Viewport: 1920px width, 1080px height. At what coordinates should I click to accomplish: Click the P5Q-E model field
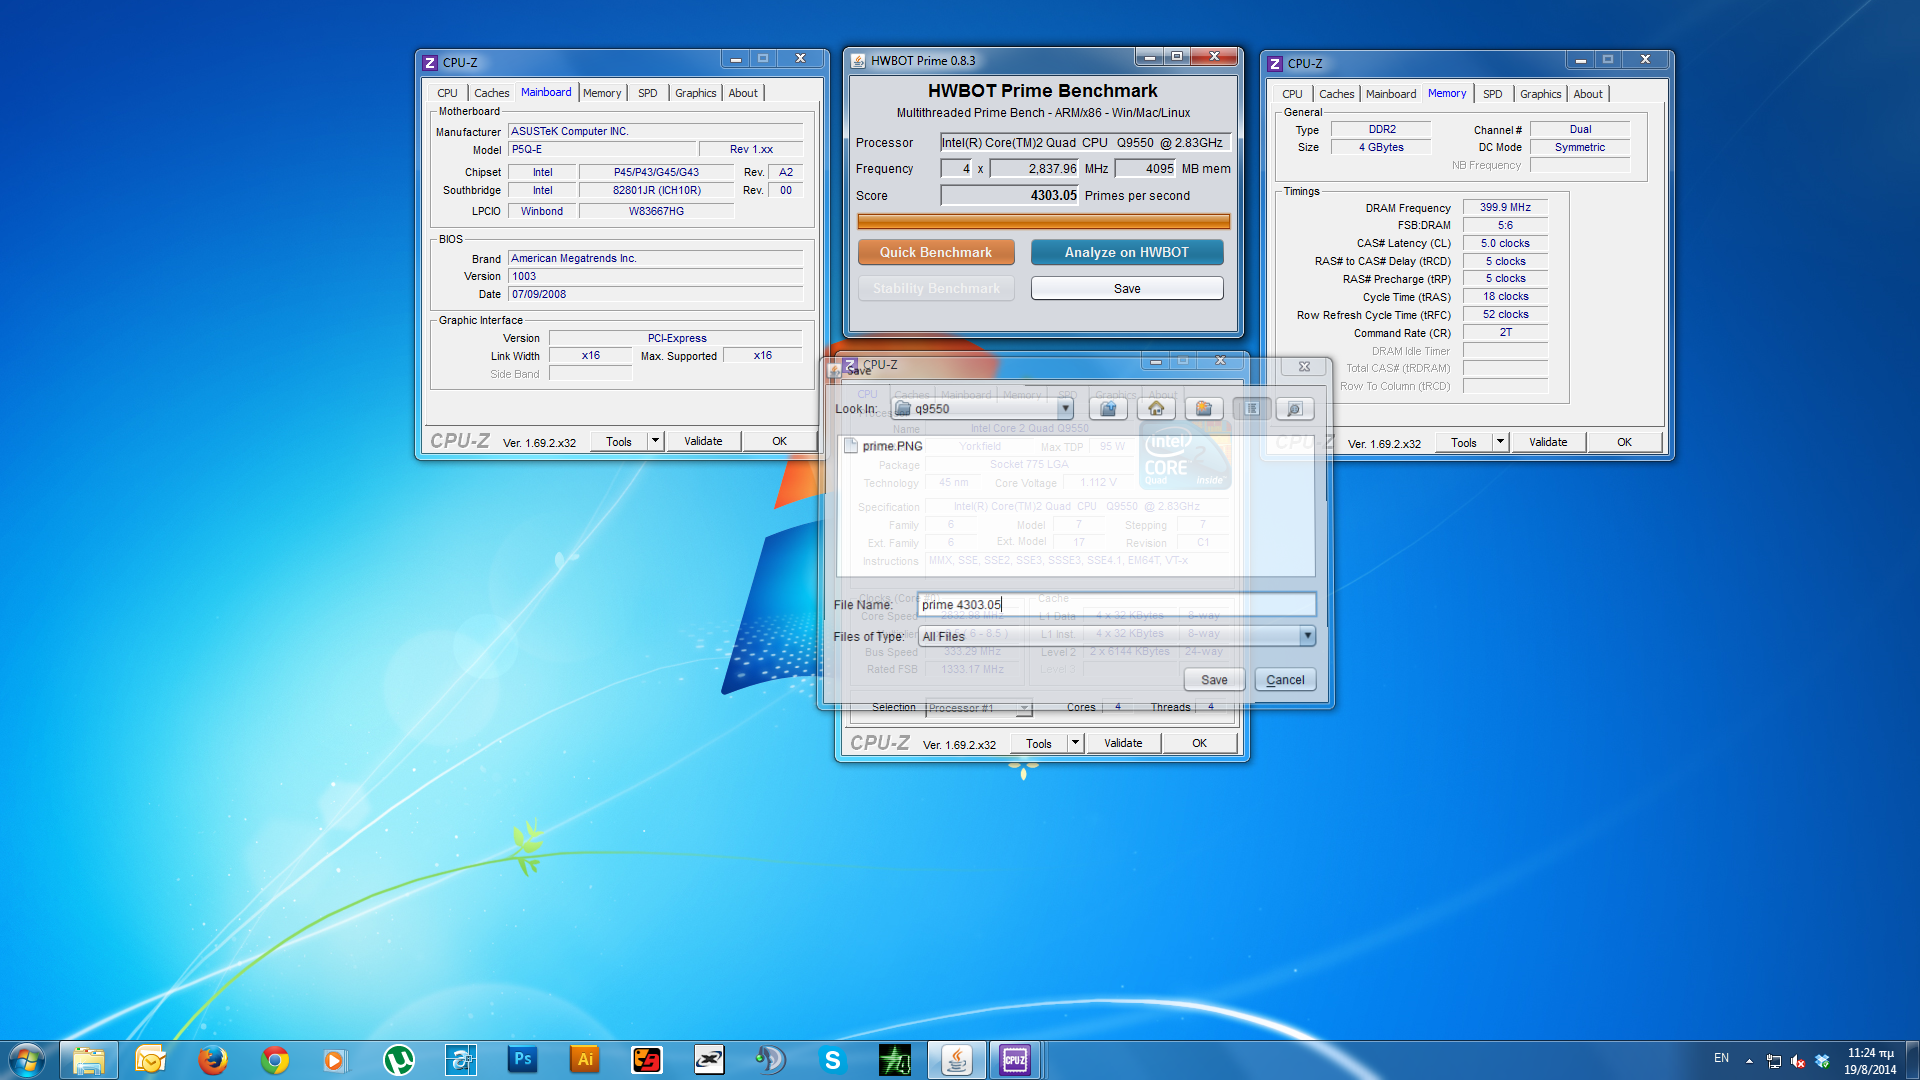tap(601, 149)
